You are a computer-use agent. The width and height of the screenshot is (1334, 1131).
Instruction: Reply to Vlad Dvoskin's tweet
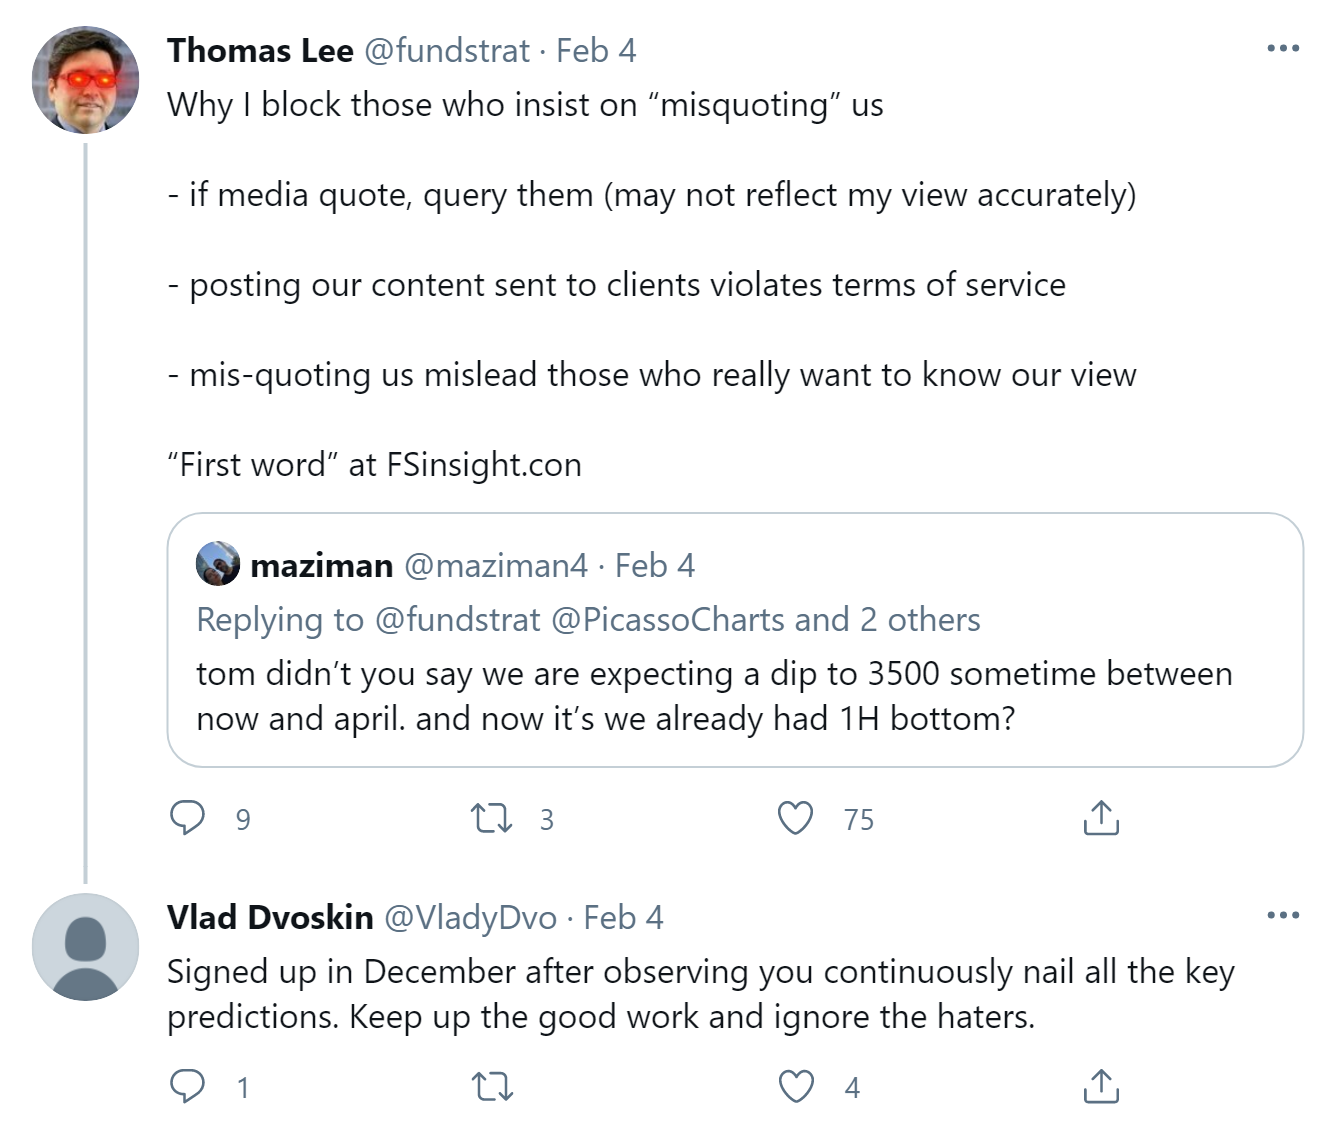point(188,1085)
